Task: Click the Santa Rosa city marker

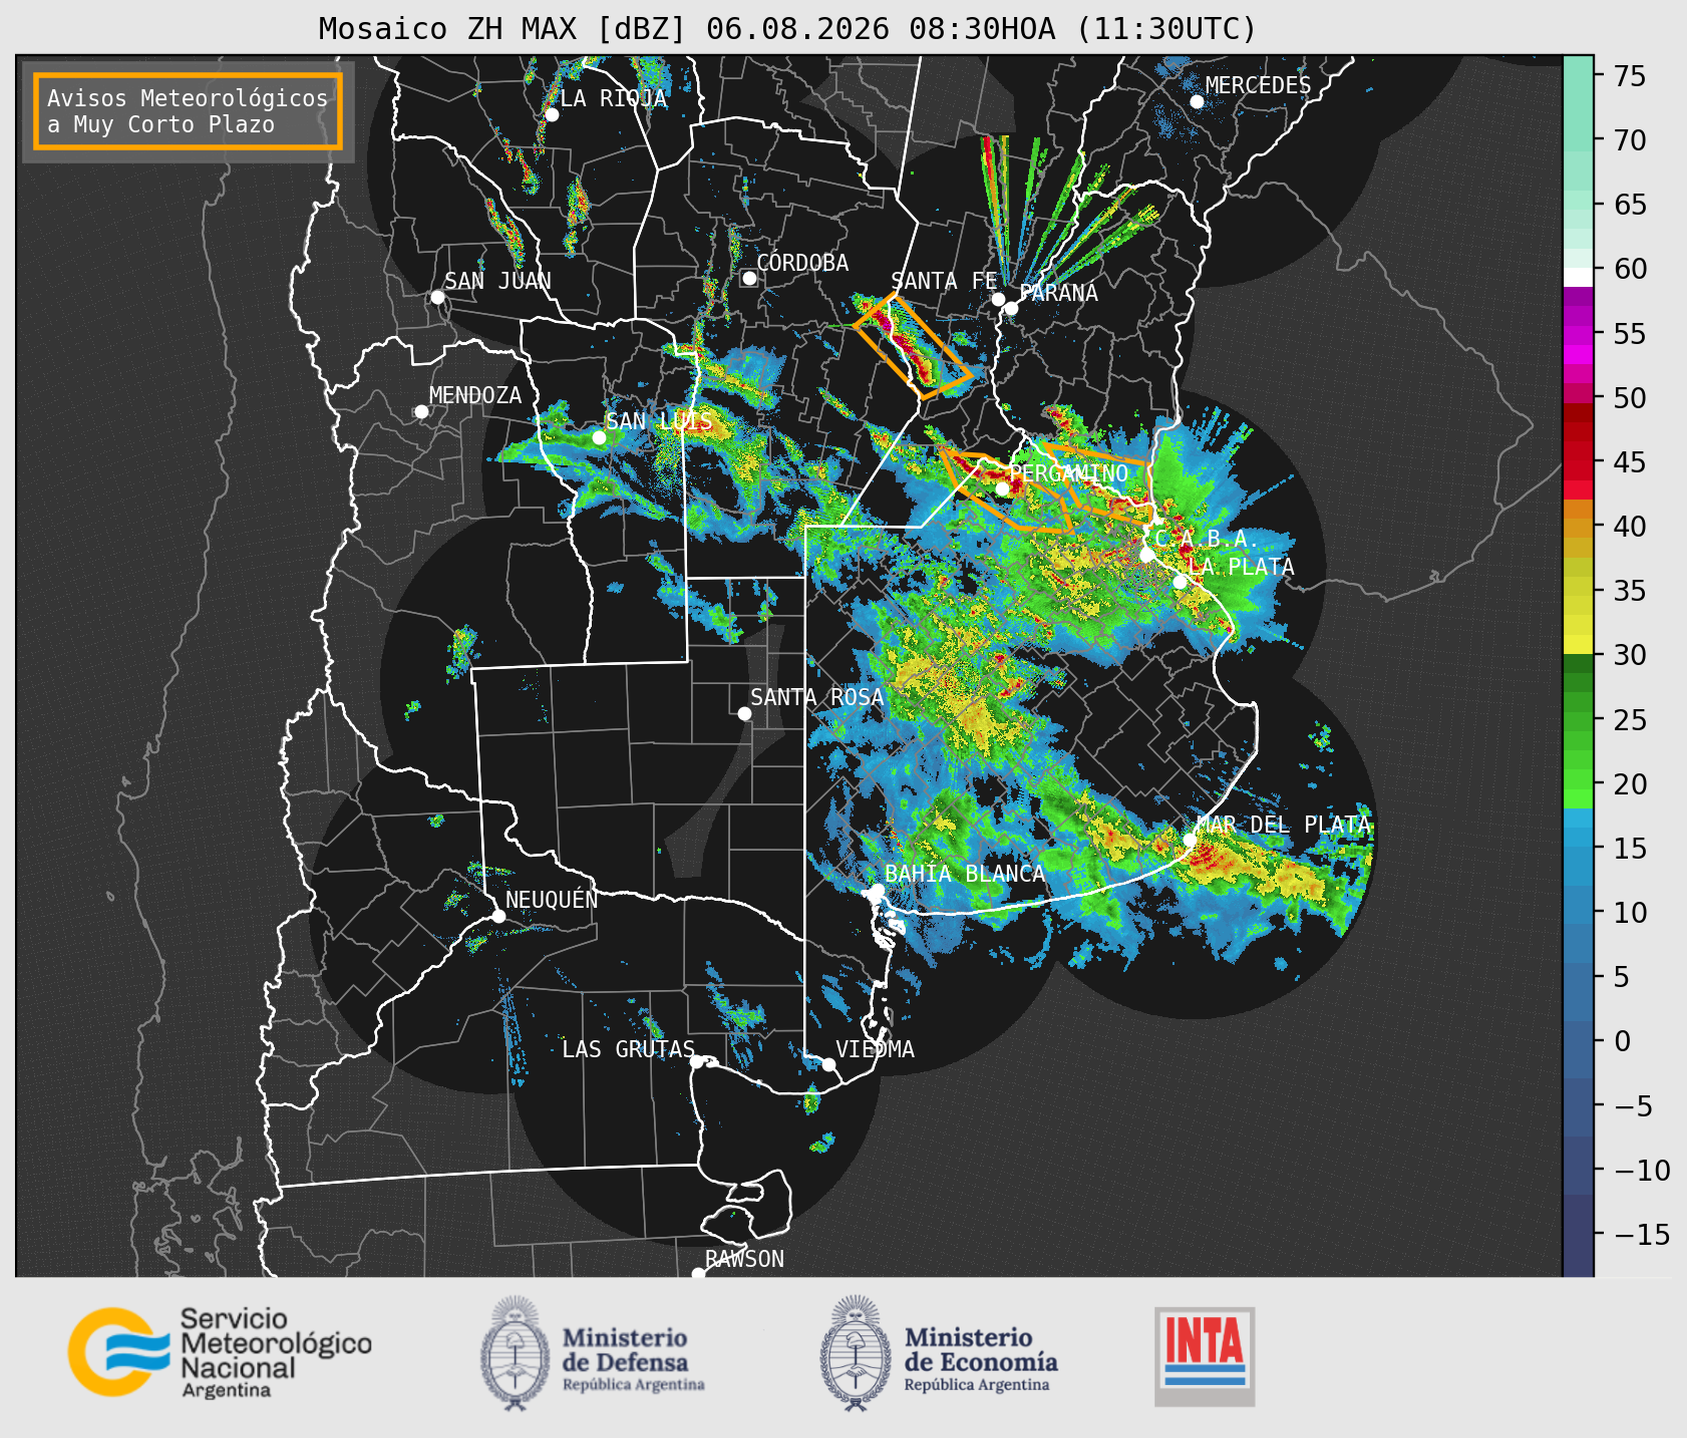Action: pyautogui.click(x=744, y=713)
